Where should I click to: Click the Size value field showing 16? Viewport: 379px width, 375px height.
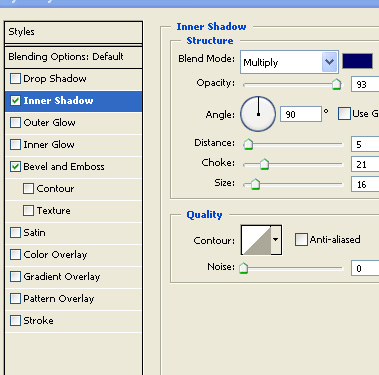[x=365, y=184]
